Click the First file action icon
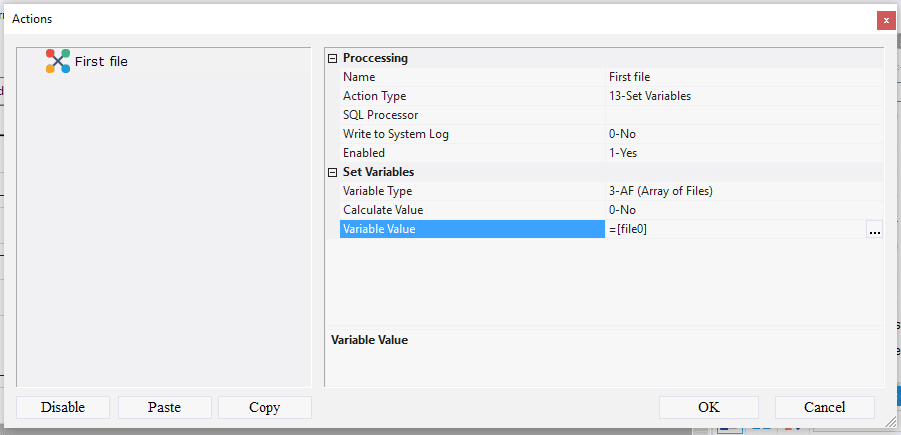This screenshot has width=901, height=435. point(58,61)
